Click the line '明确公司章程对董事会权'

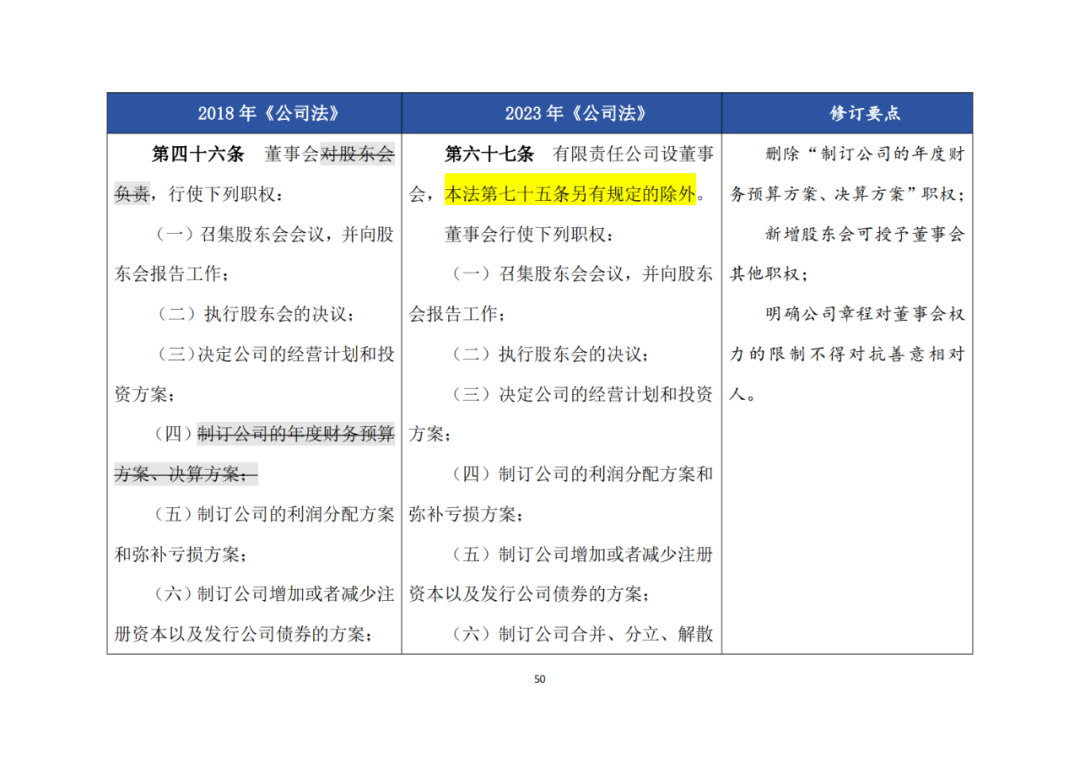pos(865,314)
